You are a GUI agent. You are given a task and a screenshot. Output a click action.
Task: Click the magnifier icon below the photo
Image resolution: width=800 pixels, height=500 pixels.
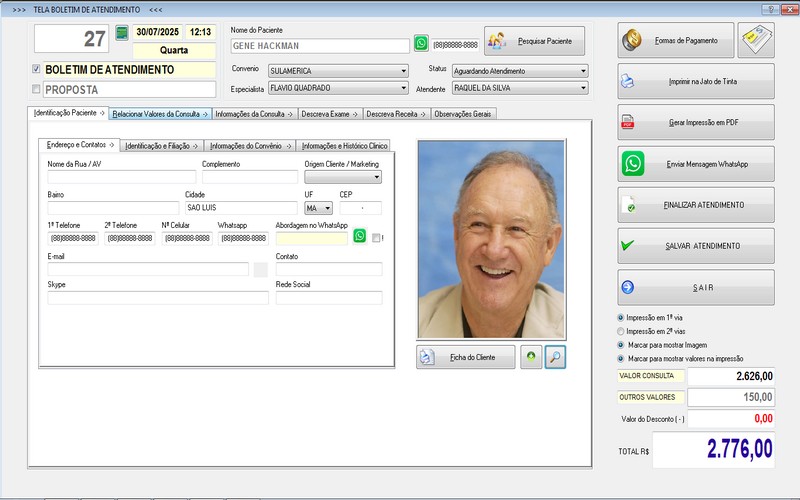(555, 357)
